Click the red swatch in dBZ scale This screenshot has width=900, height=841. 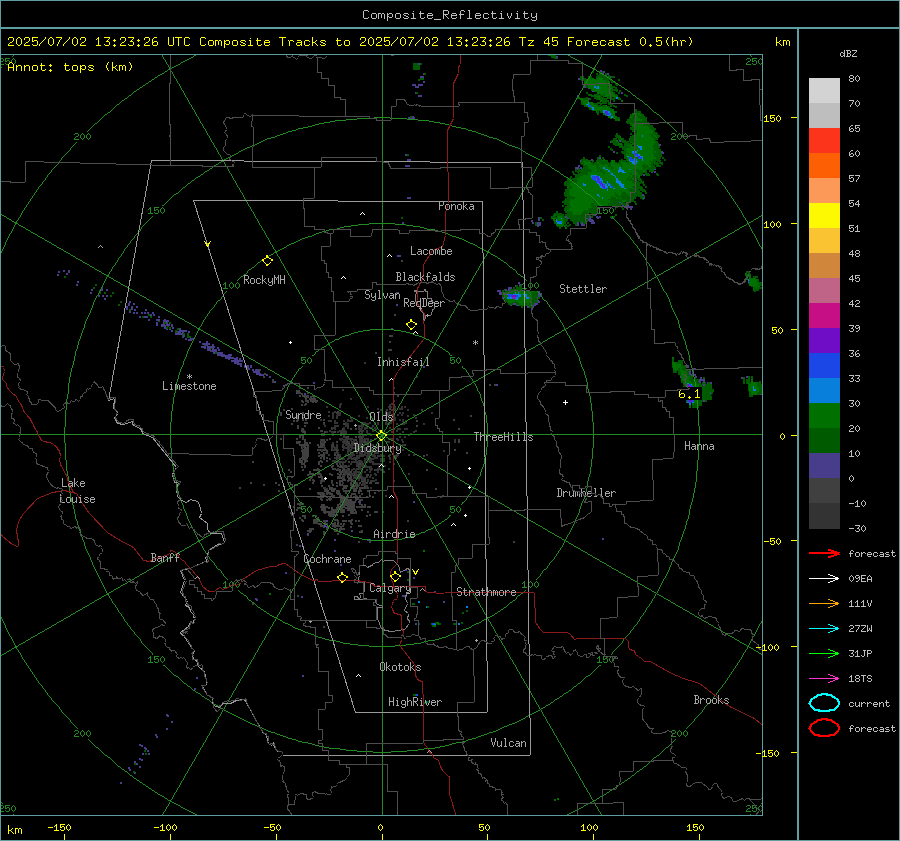pyautogui.click(x=824, y=140)
